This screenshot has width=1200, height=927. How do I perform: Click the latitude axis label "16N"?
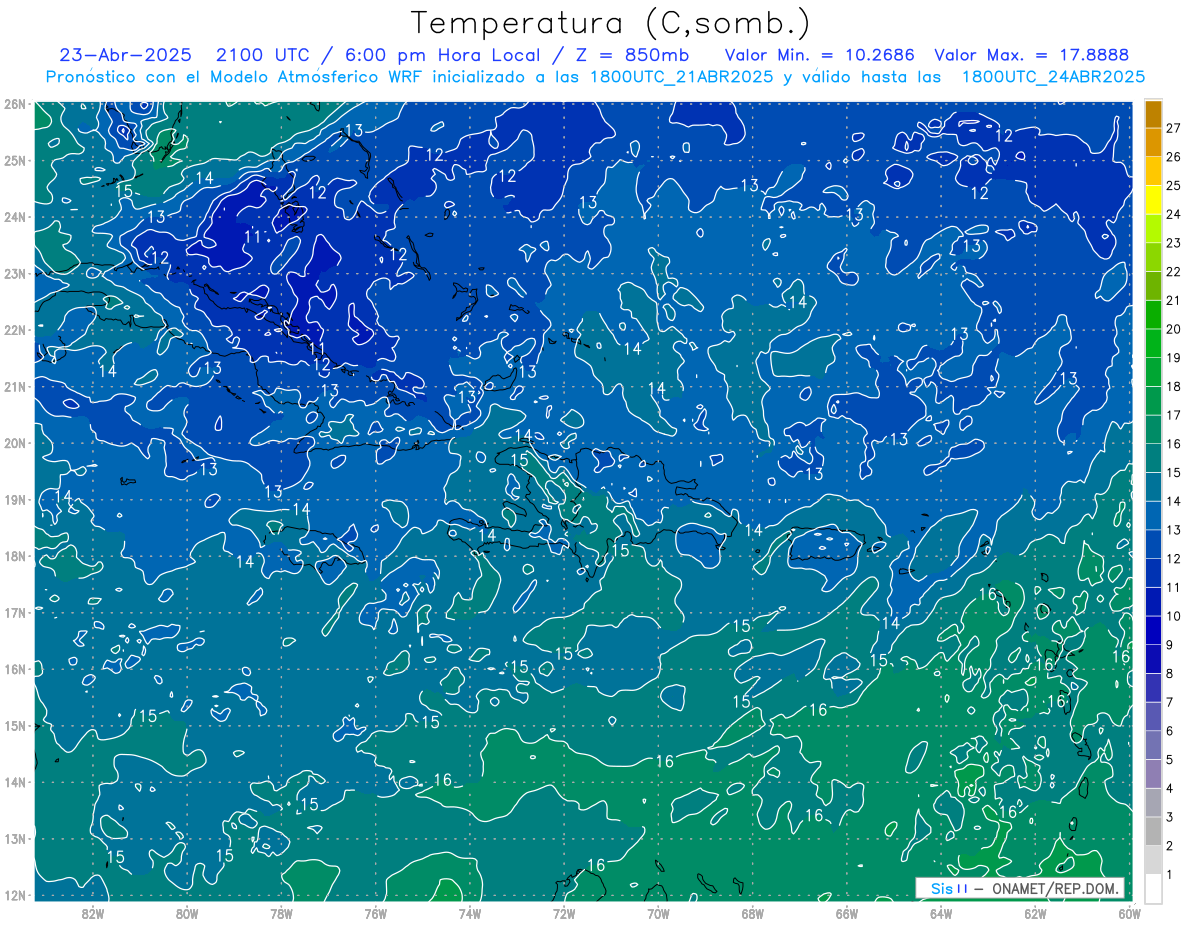coord(15,669)
